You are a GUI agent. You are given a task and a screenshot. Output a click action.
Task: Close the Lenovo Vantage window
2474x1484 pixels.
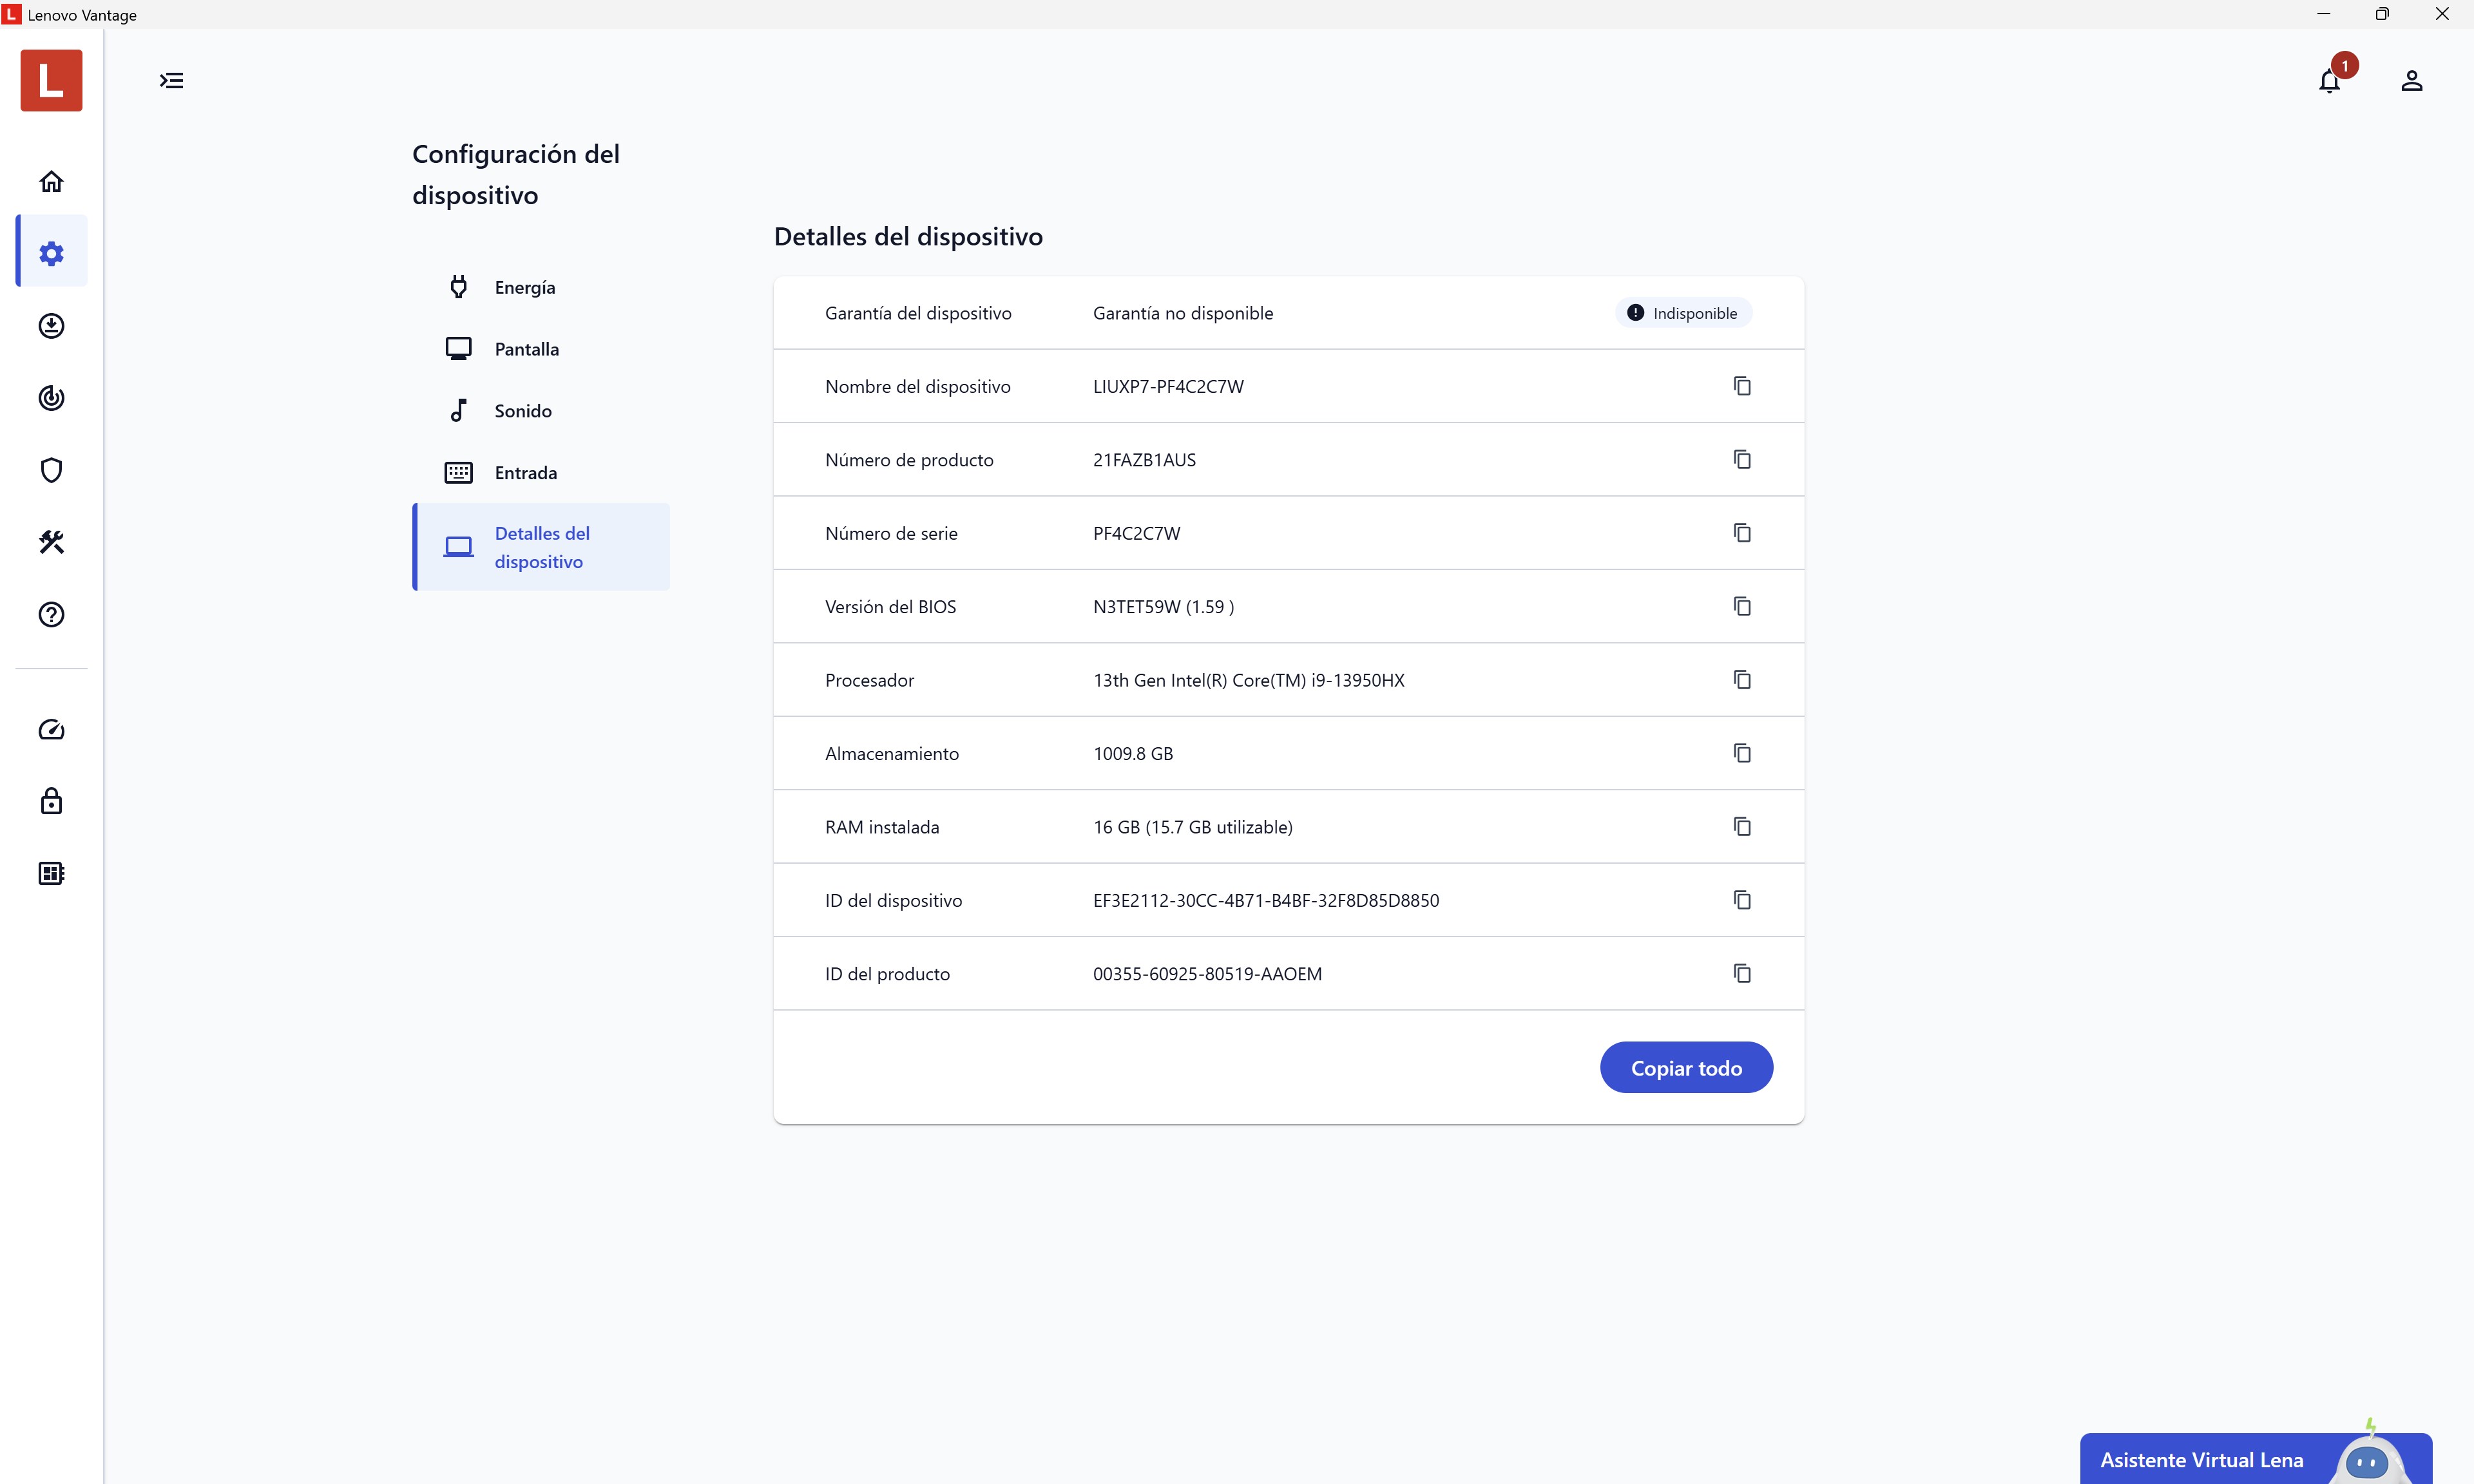(x=2442, y=14)
